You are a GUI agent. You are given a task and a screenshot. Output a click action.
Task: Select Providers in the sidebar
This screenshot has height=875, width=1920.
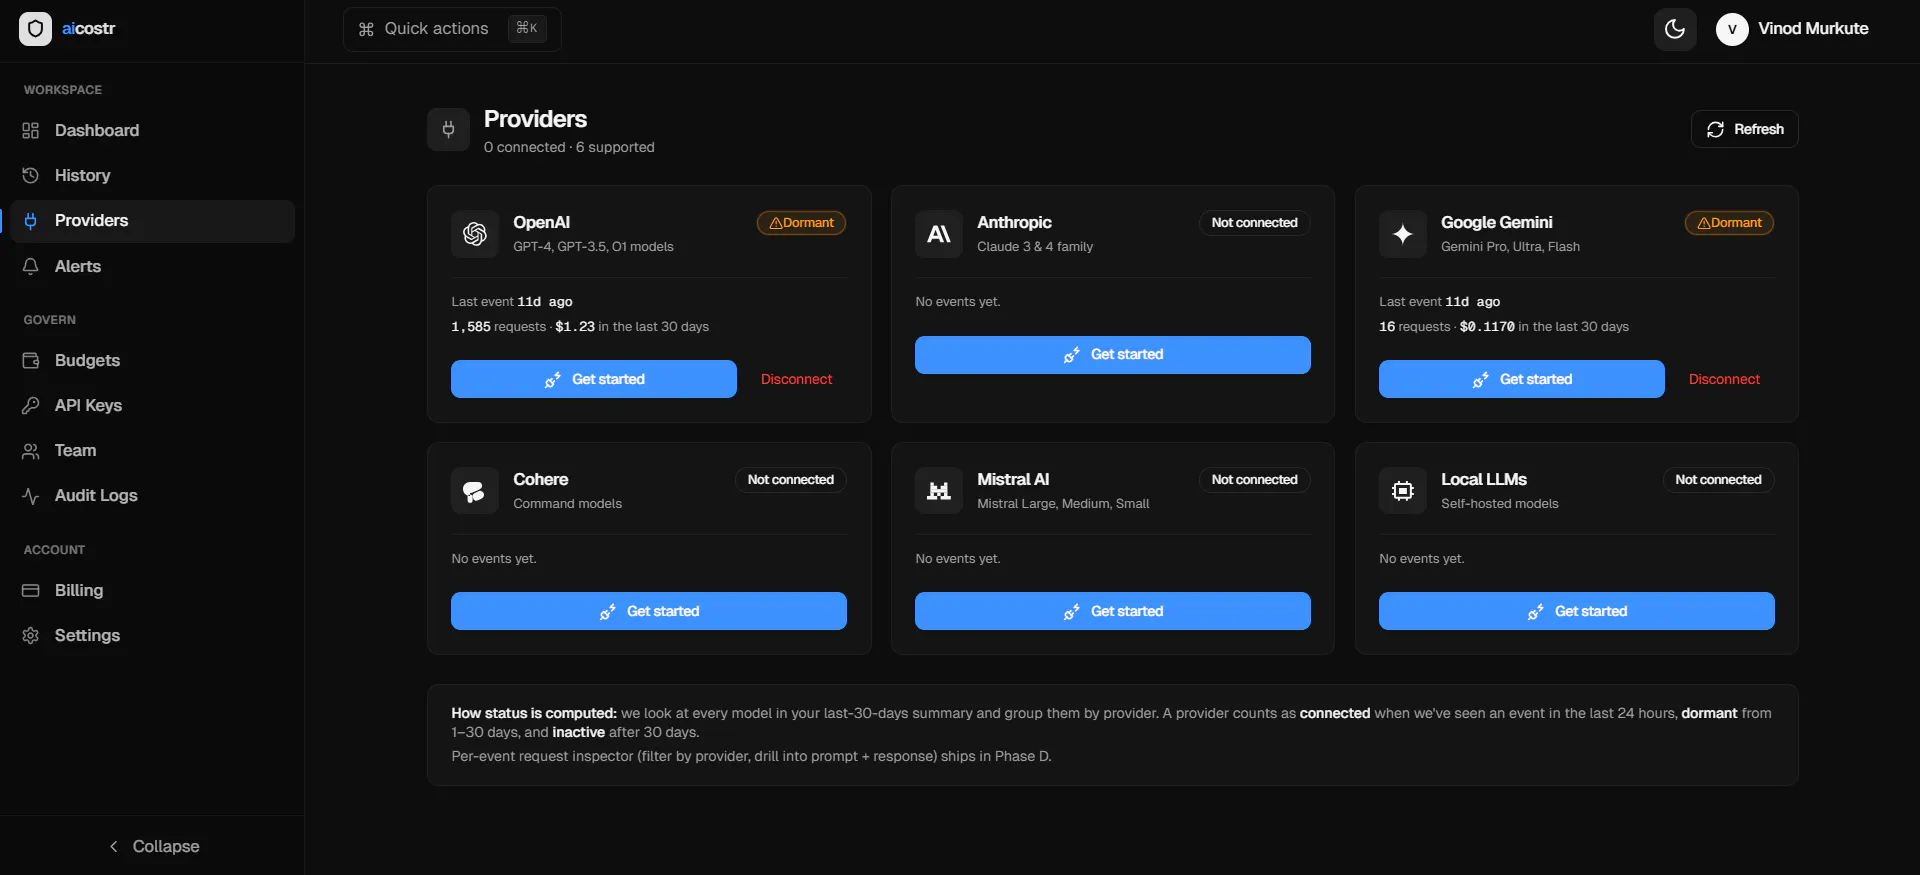153,221
